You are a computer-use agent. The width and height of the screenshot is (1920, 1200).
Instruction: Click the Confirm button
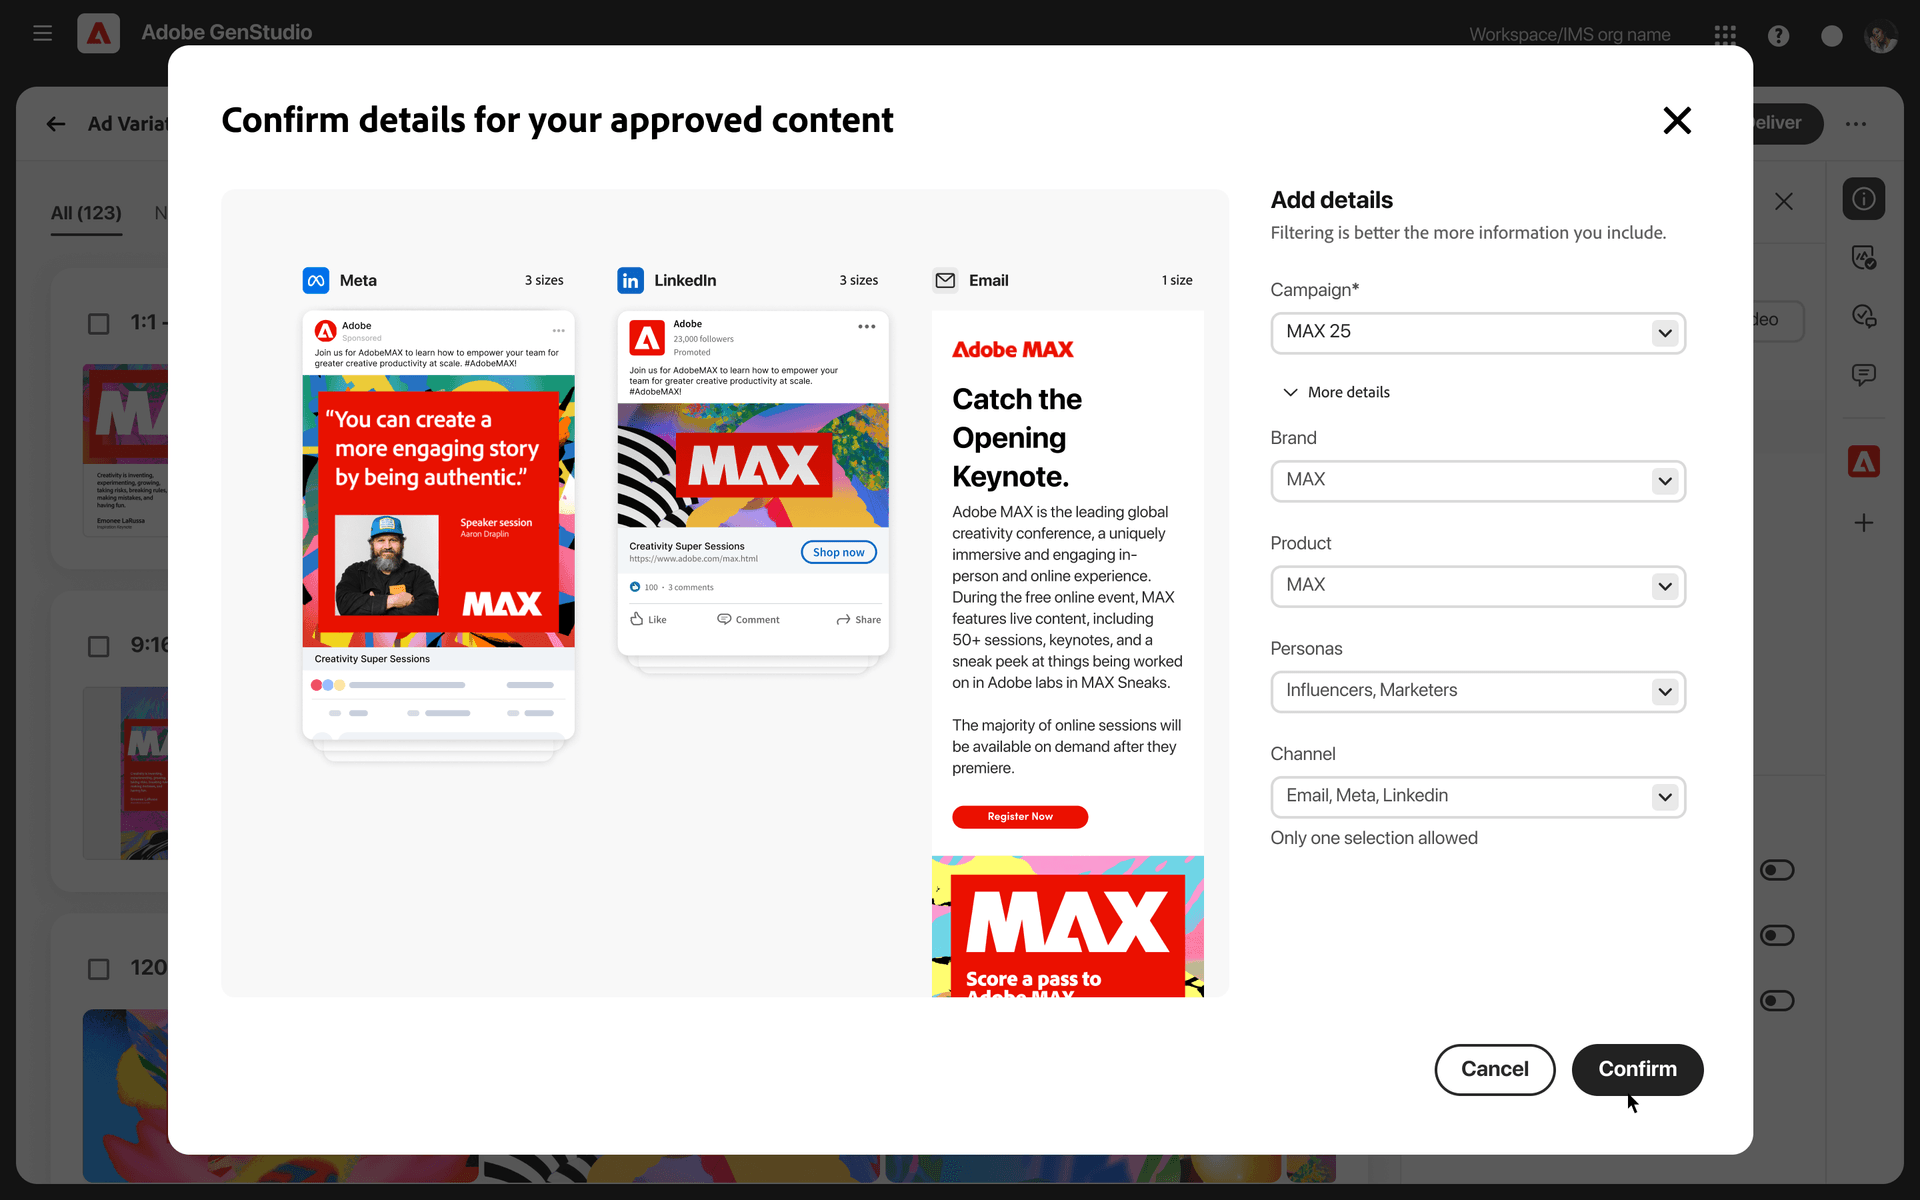tap(1637, 1069)
